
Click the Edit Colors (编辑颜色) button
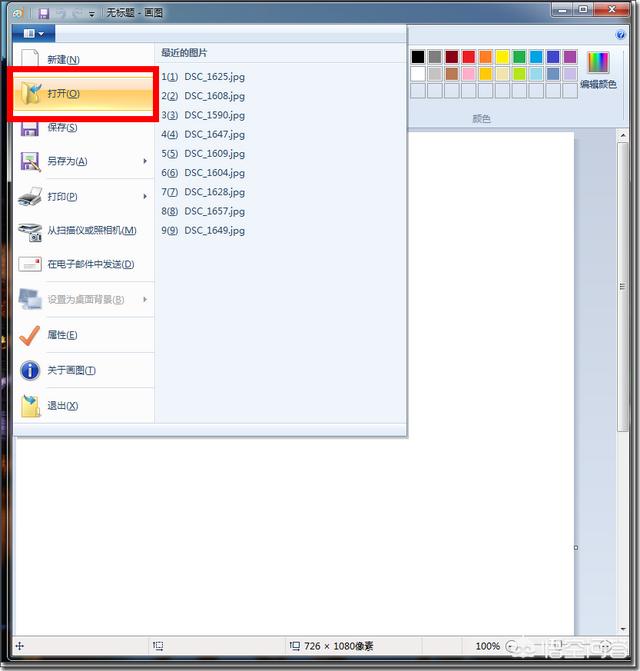click(599, 69)
